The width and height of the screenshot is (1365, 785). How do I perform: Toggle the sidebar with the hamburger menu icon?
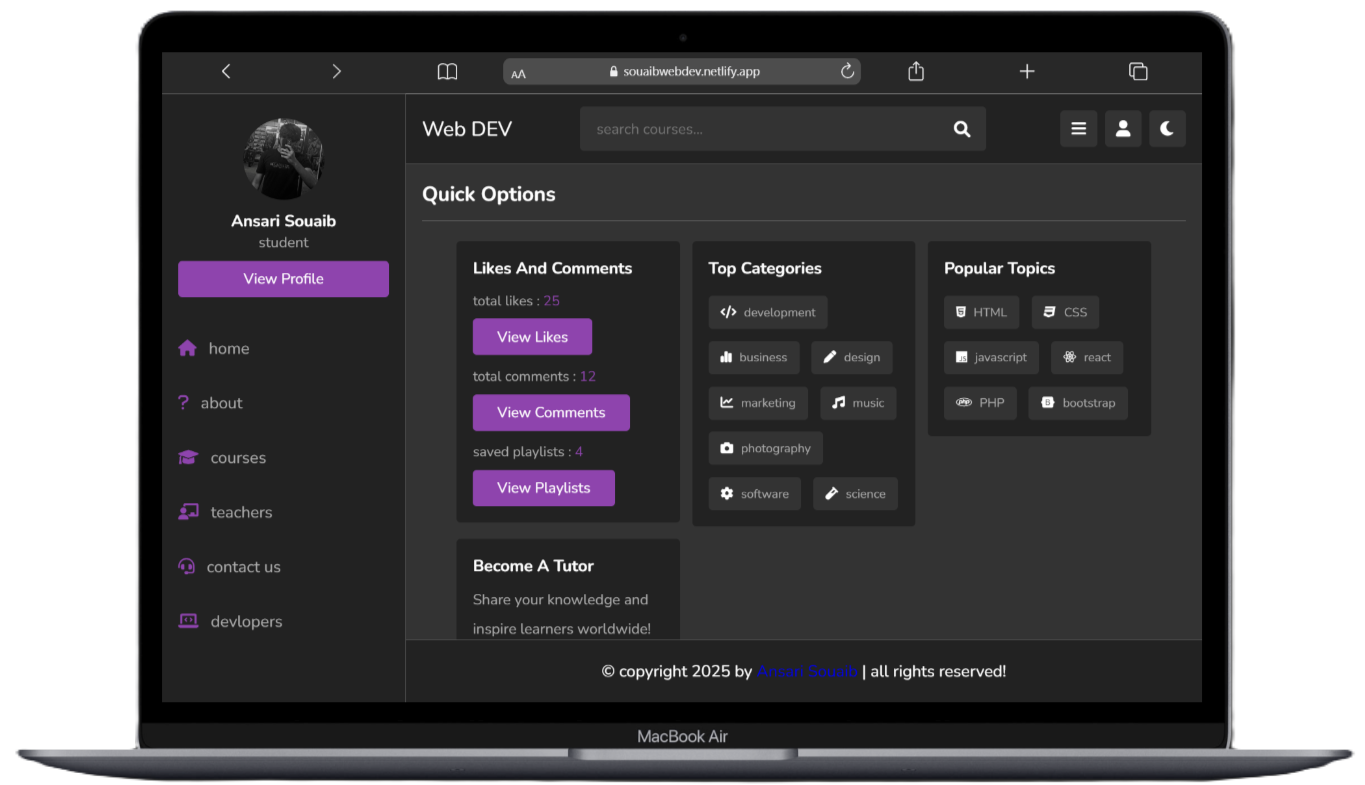click(1078, 129)
